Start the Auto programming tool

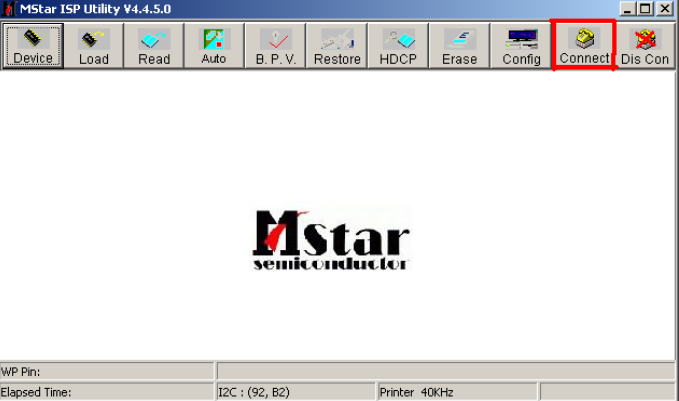pos(214,46)
